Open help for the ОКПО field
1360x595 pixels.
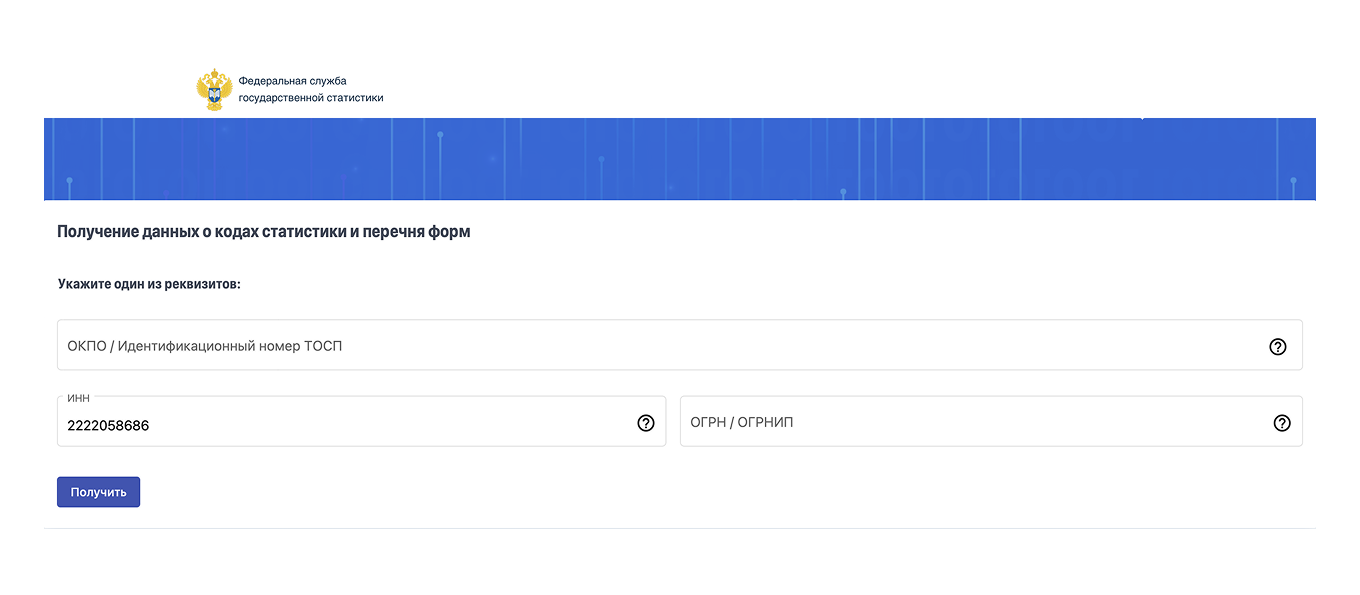[1277, 347]
